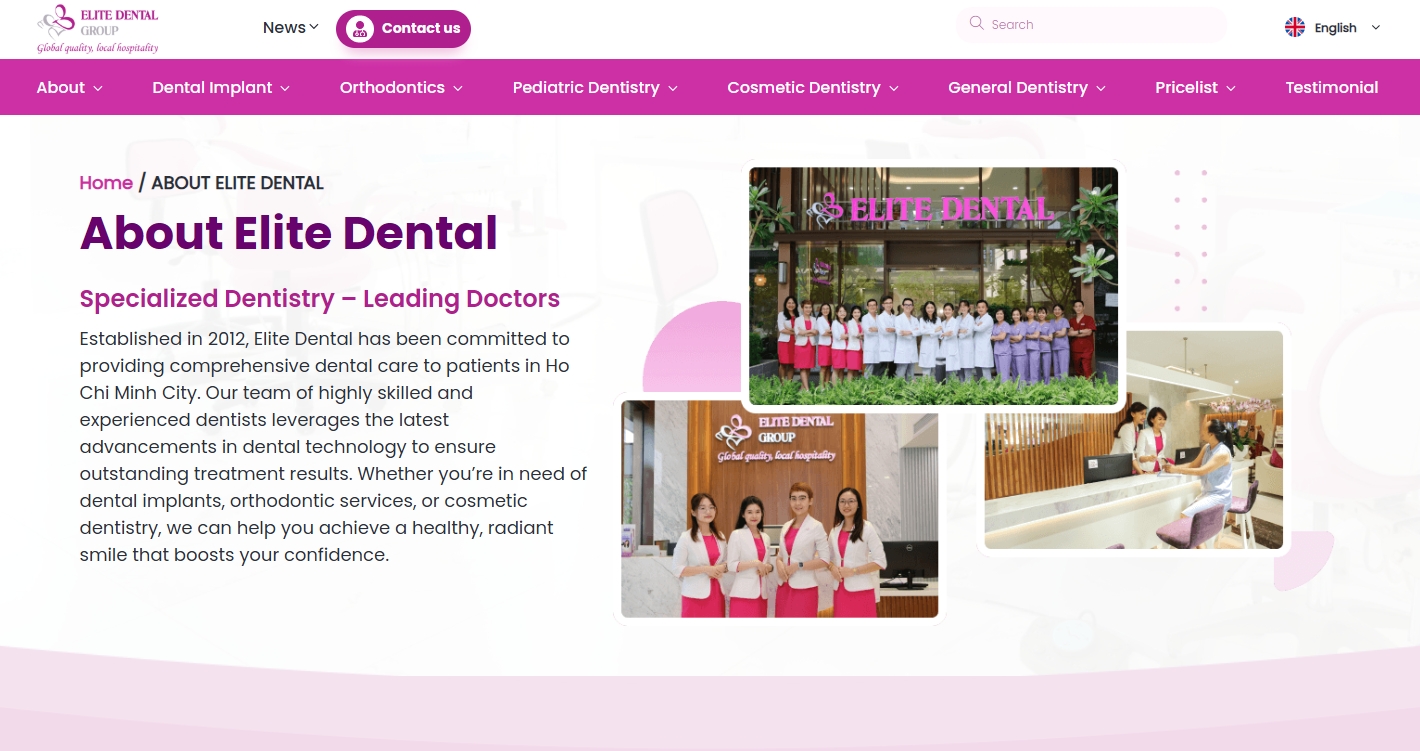The width and height of the screenshot is (1420, 751).
Task: Expand the Pediatric Dentistry menu chevron
Action: pyautogui.click(x=673, y=88)
